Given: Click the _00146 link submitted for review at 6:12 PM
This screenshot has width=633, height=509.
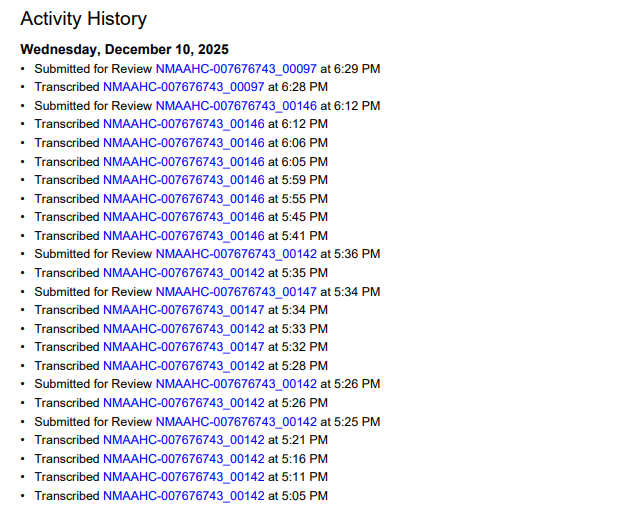Looking at the screenshot, I should tap(236, 106).
